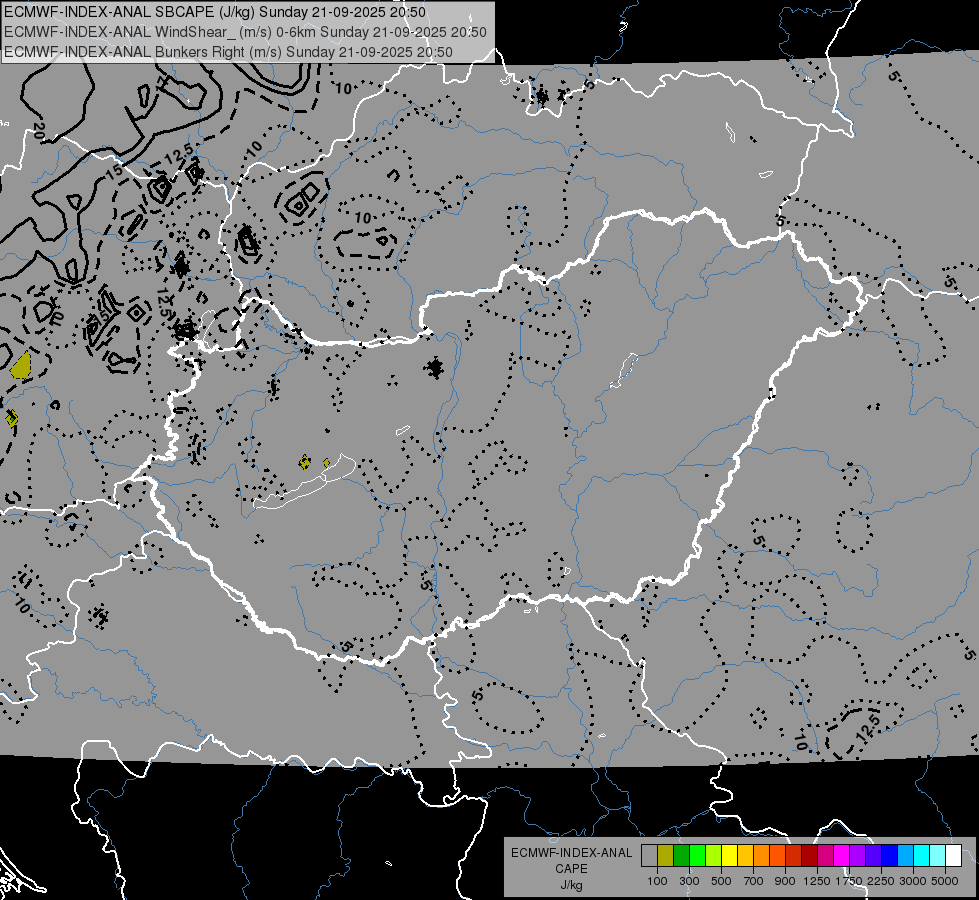
Task: Click the 700 legend value
Action: click(x=754, y=881)
